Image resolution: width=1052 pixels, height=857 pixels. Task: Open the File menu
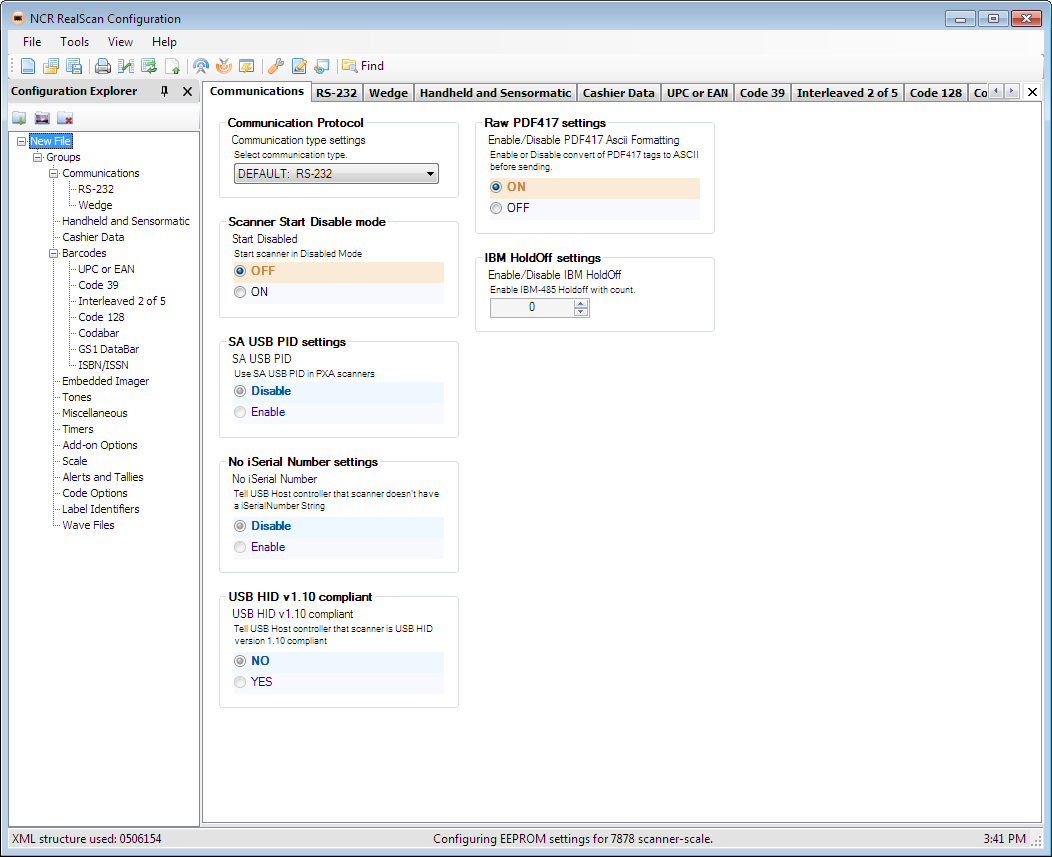tap(32, 42)
